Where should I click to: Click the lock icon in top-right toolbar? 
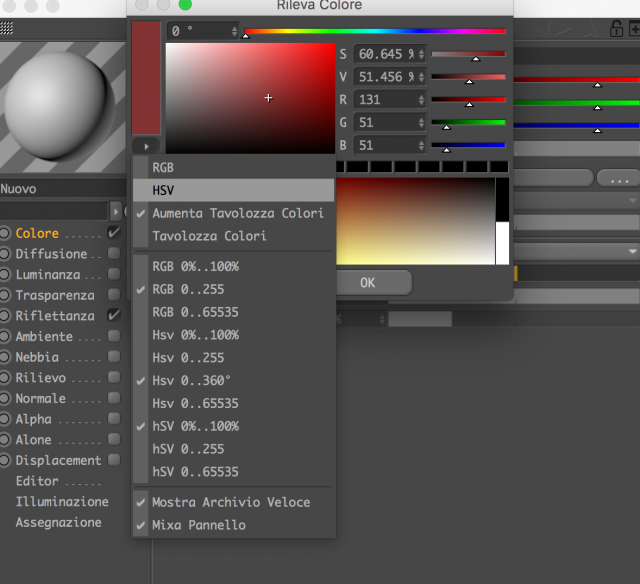point(616,29)
